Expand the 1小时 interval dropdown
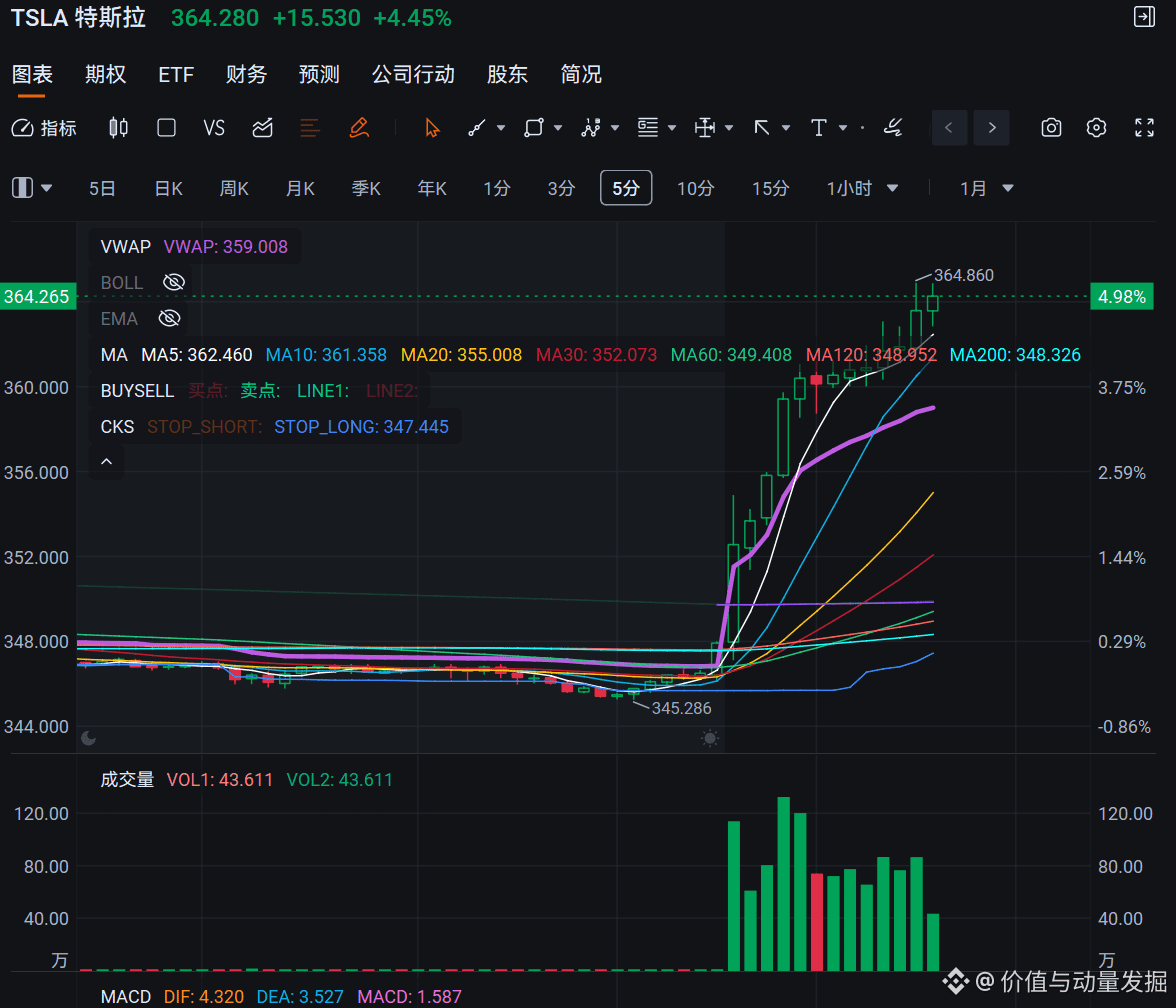Viewport: 1176px width, 1008px height. pos(892,188)
